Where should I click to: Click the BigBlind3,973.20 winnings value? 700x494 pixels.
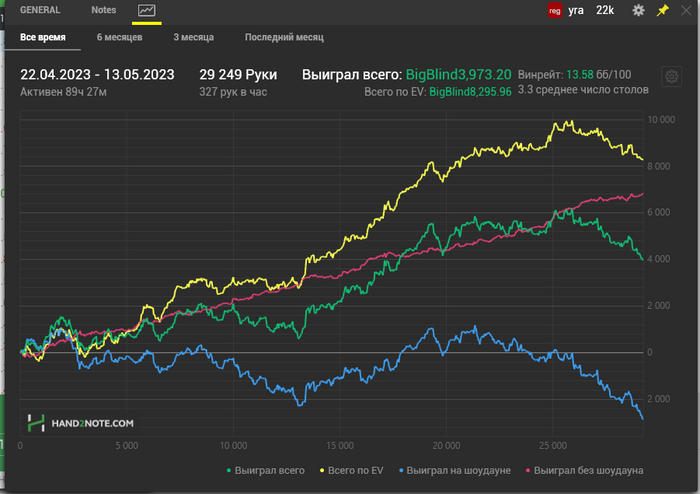click(458, 75)
